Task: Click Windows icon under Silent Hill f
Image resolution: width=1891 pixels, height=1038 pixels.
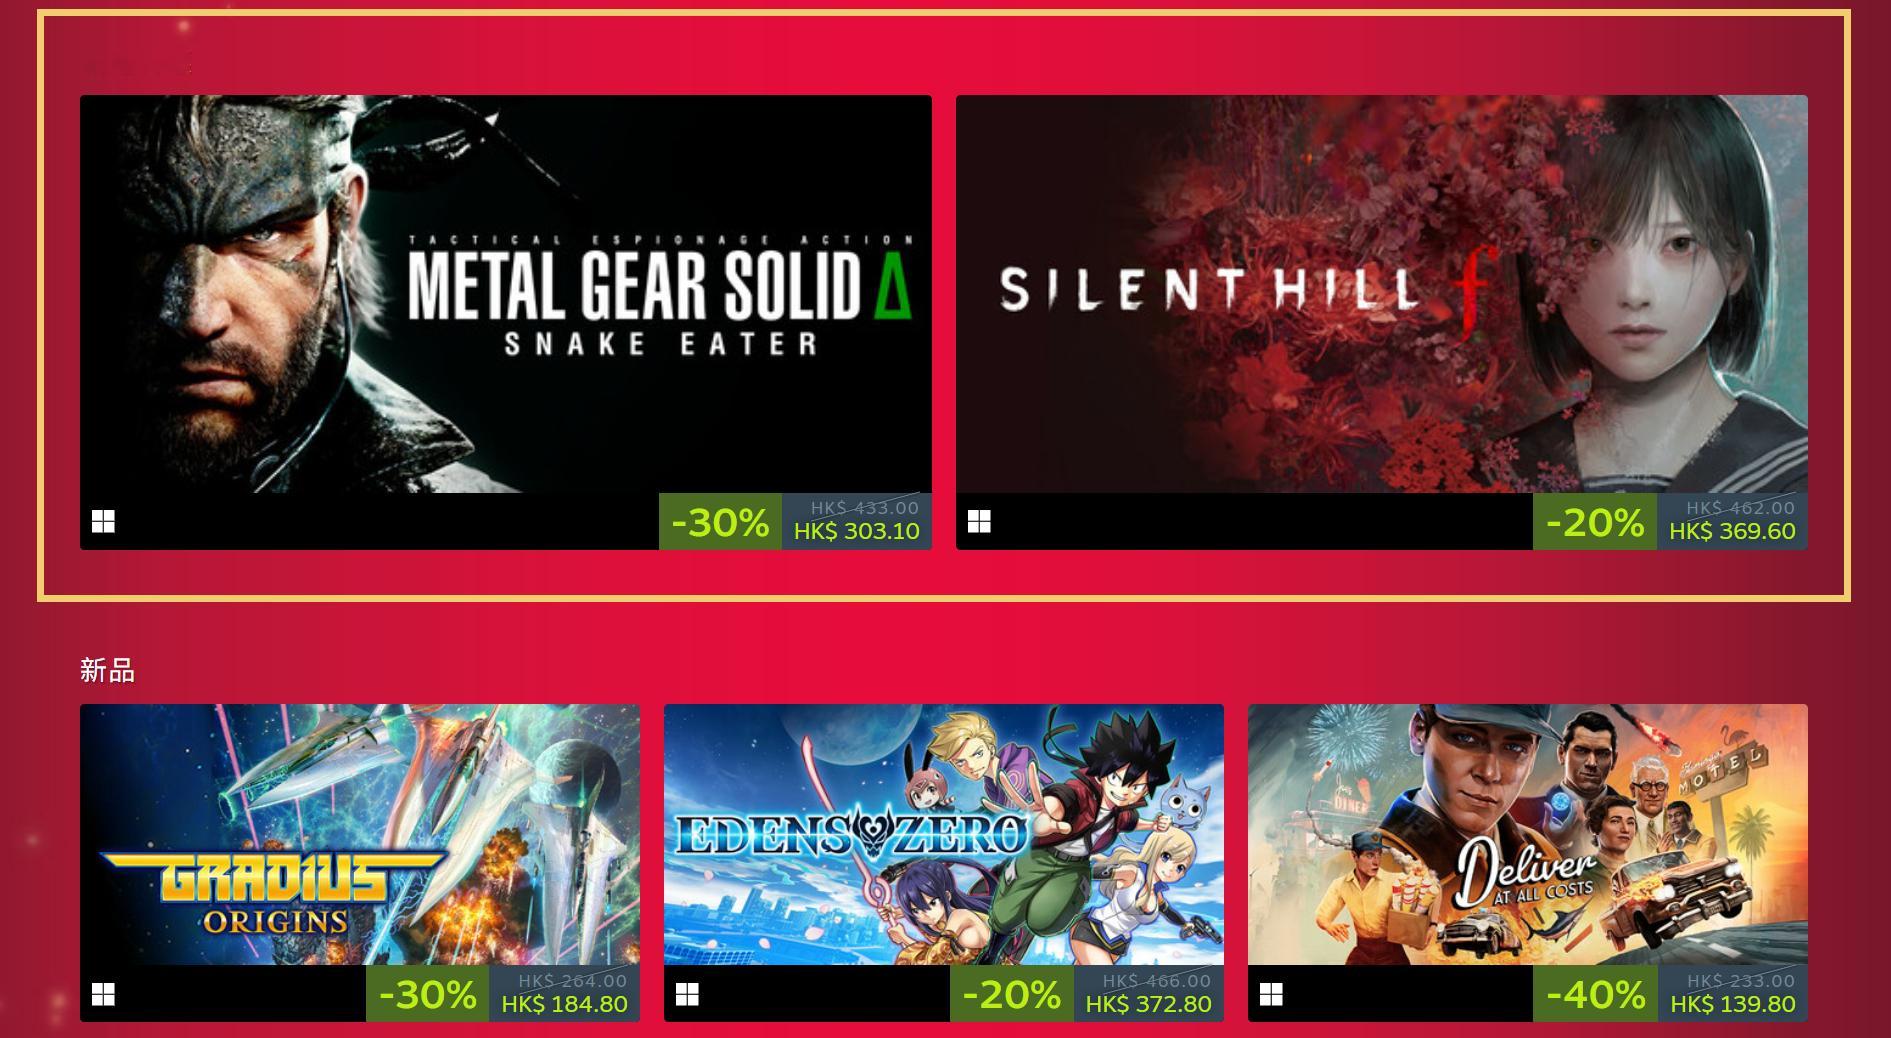Action: 979,521
